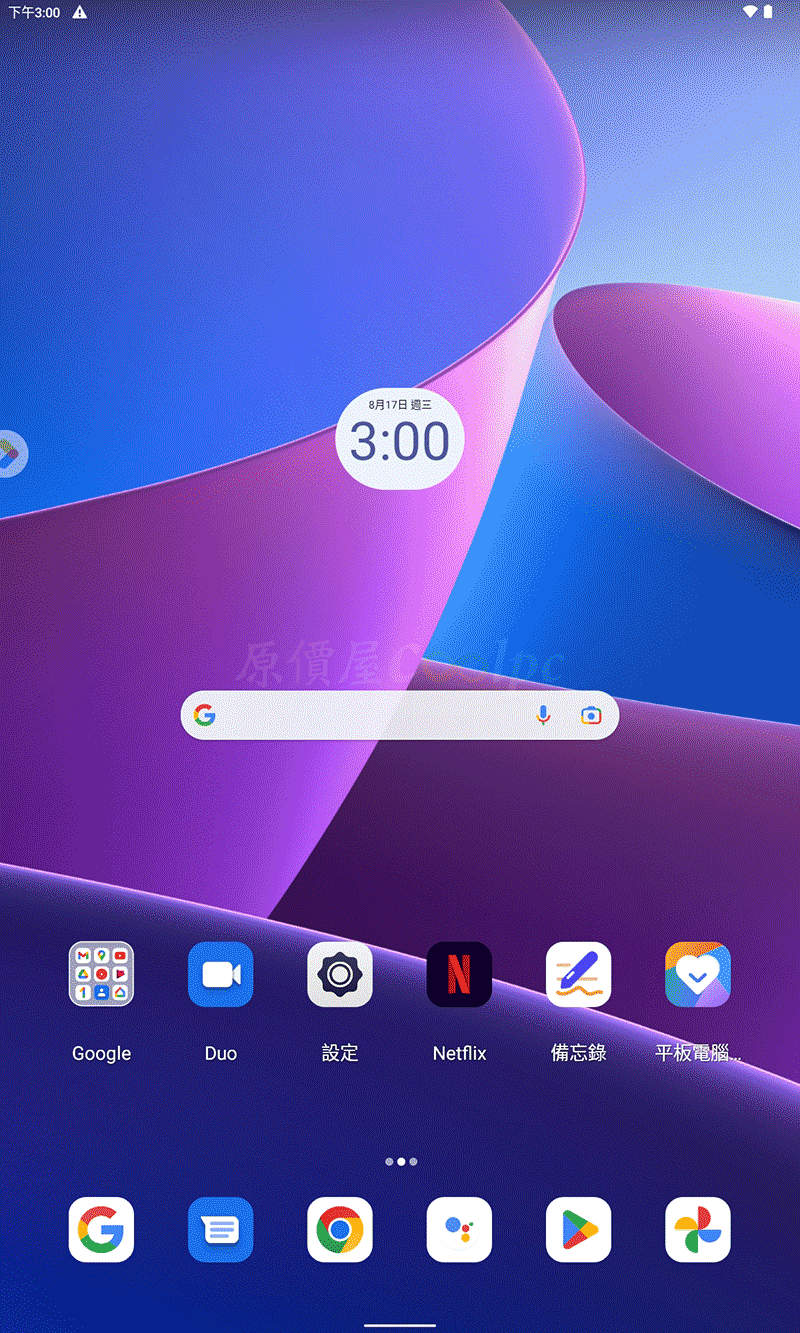800x1333 pixels.
Task: Open the 設定 settings app
Action: click(340, 974)
